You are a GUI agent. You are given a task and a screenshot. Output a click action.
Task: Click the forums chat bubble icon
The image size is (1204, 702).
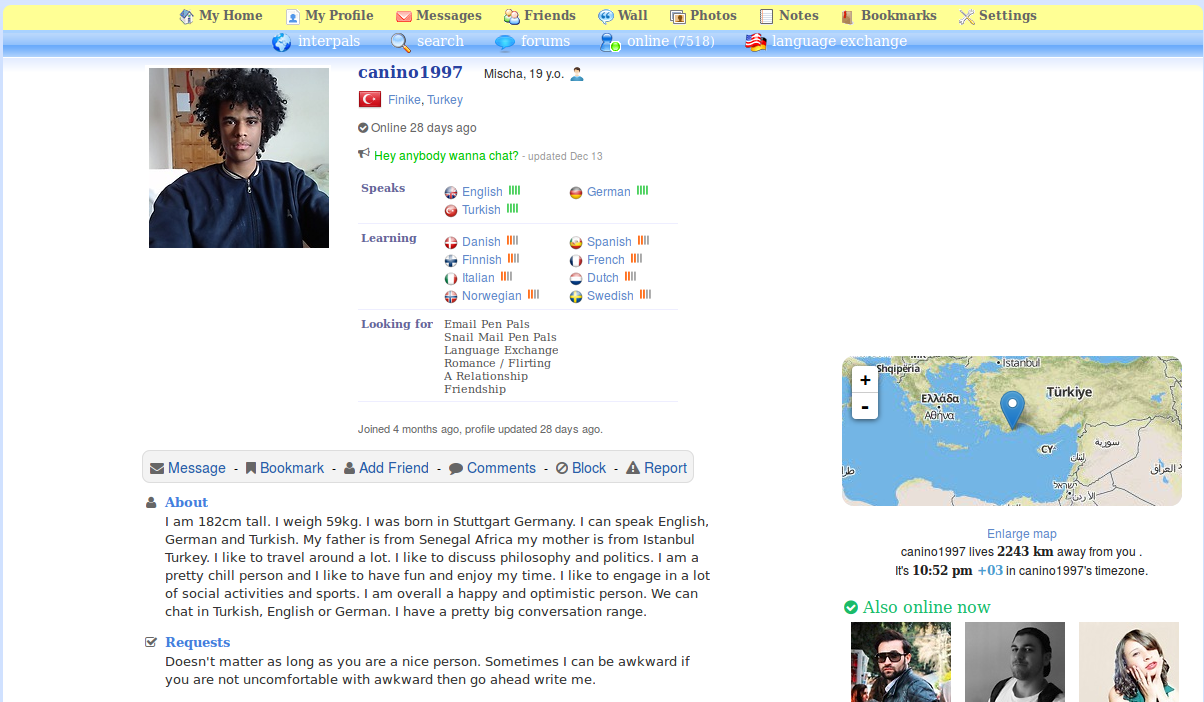(505, 42)
